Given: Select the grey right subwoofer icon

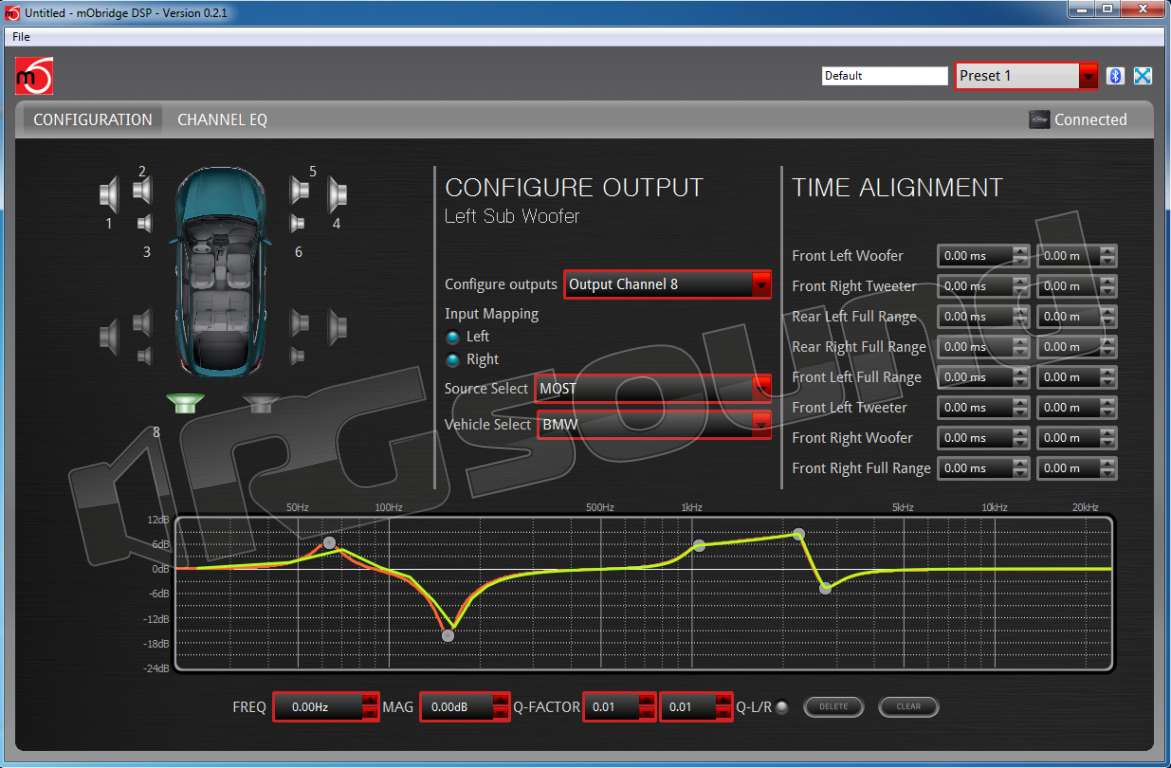Looking at the screenshot, I should click(x=261, y=403).
